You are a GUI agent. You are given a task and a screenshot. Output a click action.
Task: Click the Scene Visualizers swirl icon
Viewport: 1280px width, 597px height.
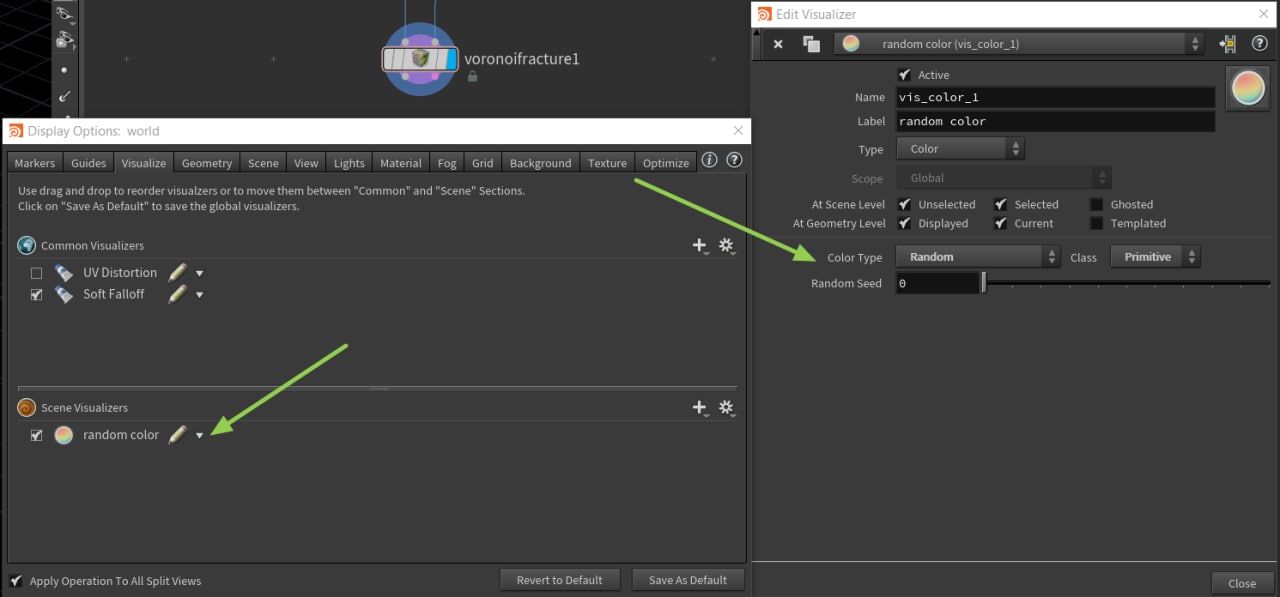click(27, 407)
